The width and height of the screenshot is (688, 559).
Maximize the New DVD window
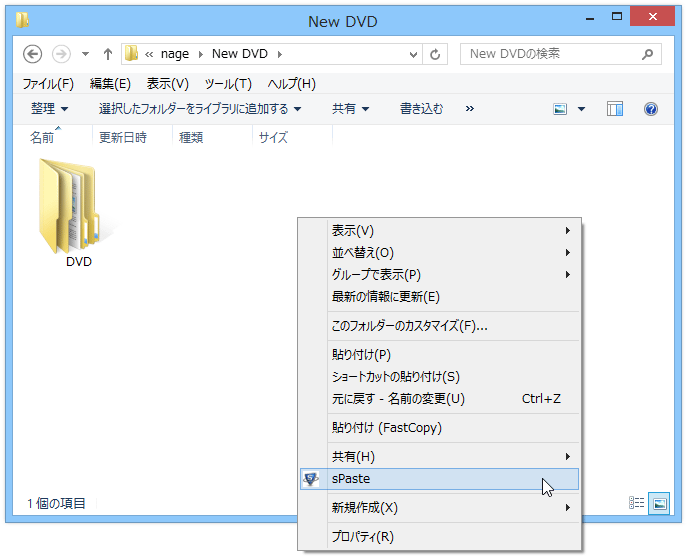(x=617, y=17)
